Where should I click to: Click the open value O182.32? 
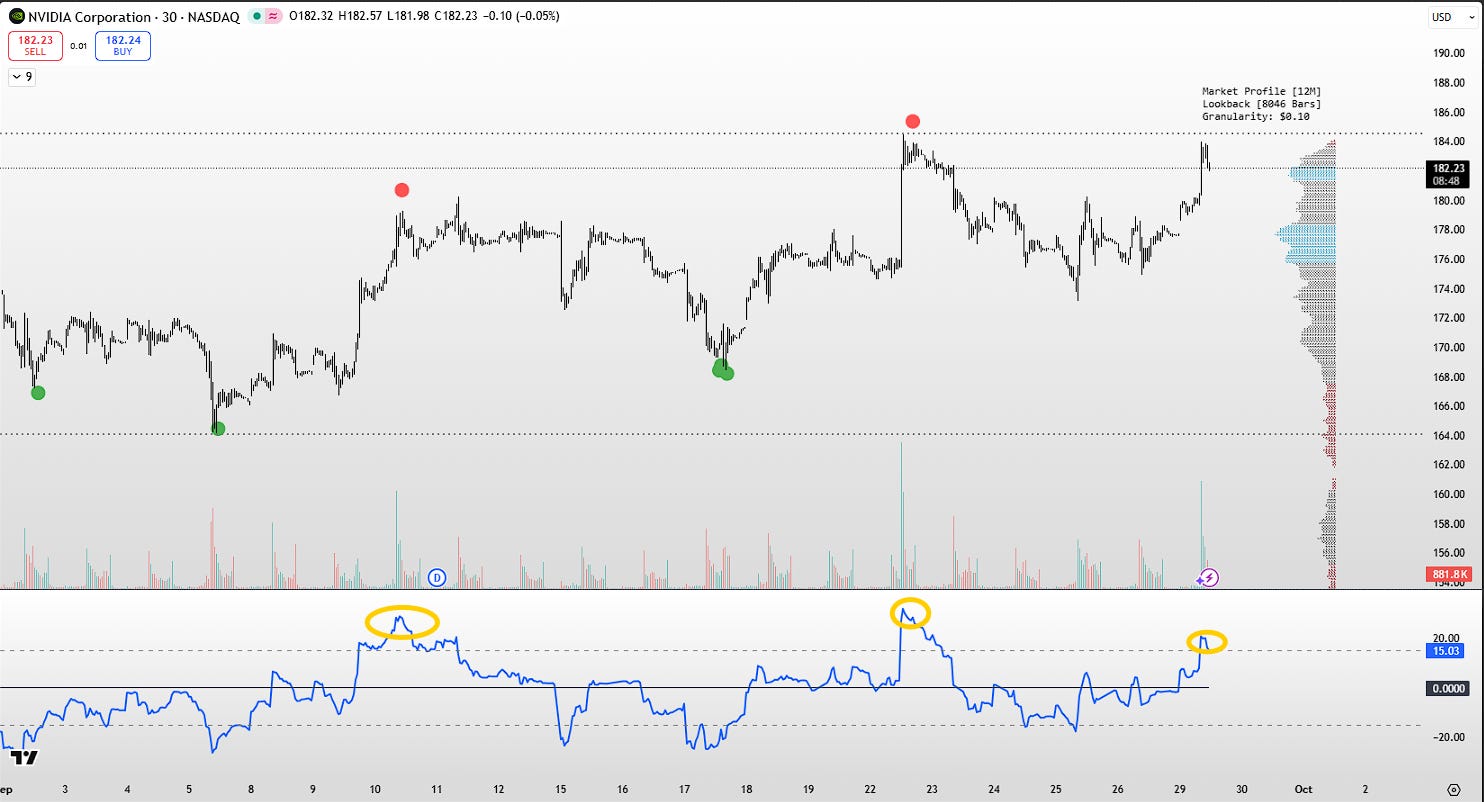coord(309,17)
